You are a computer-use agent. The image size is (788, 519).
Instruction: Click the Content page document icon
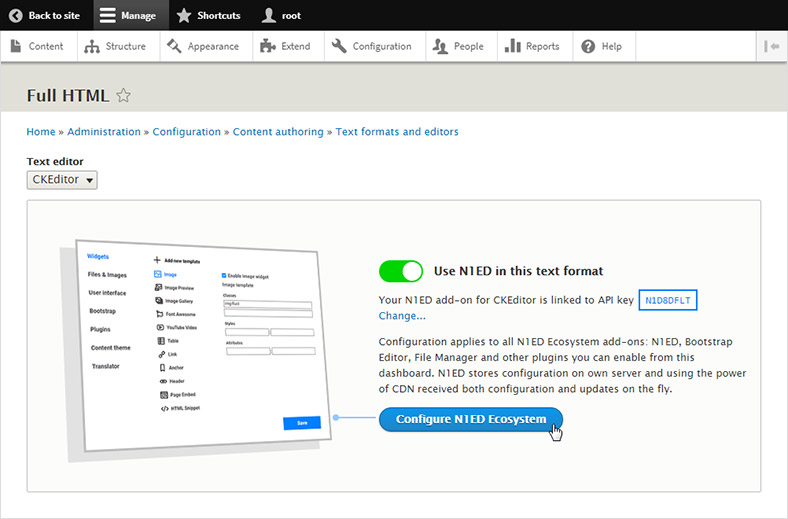click(16, 46)
